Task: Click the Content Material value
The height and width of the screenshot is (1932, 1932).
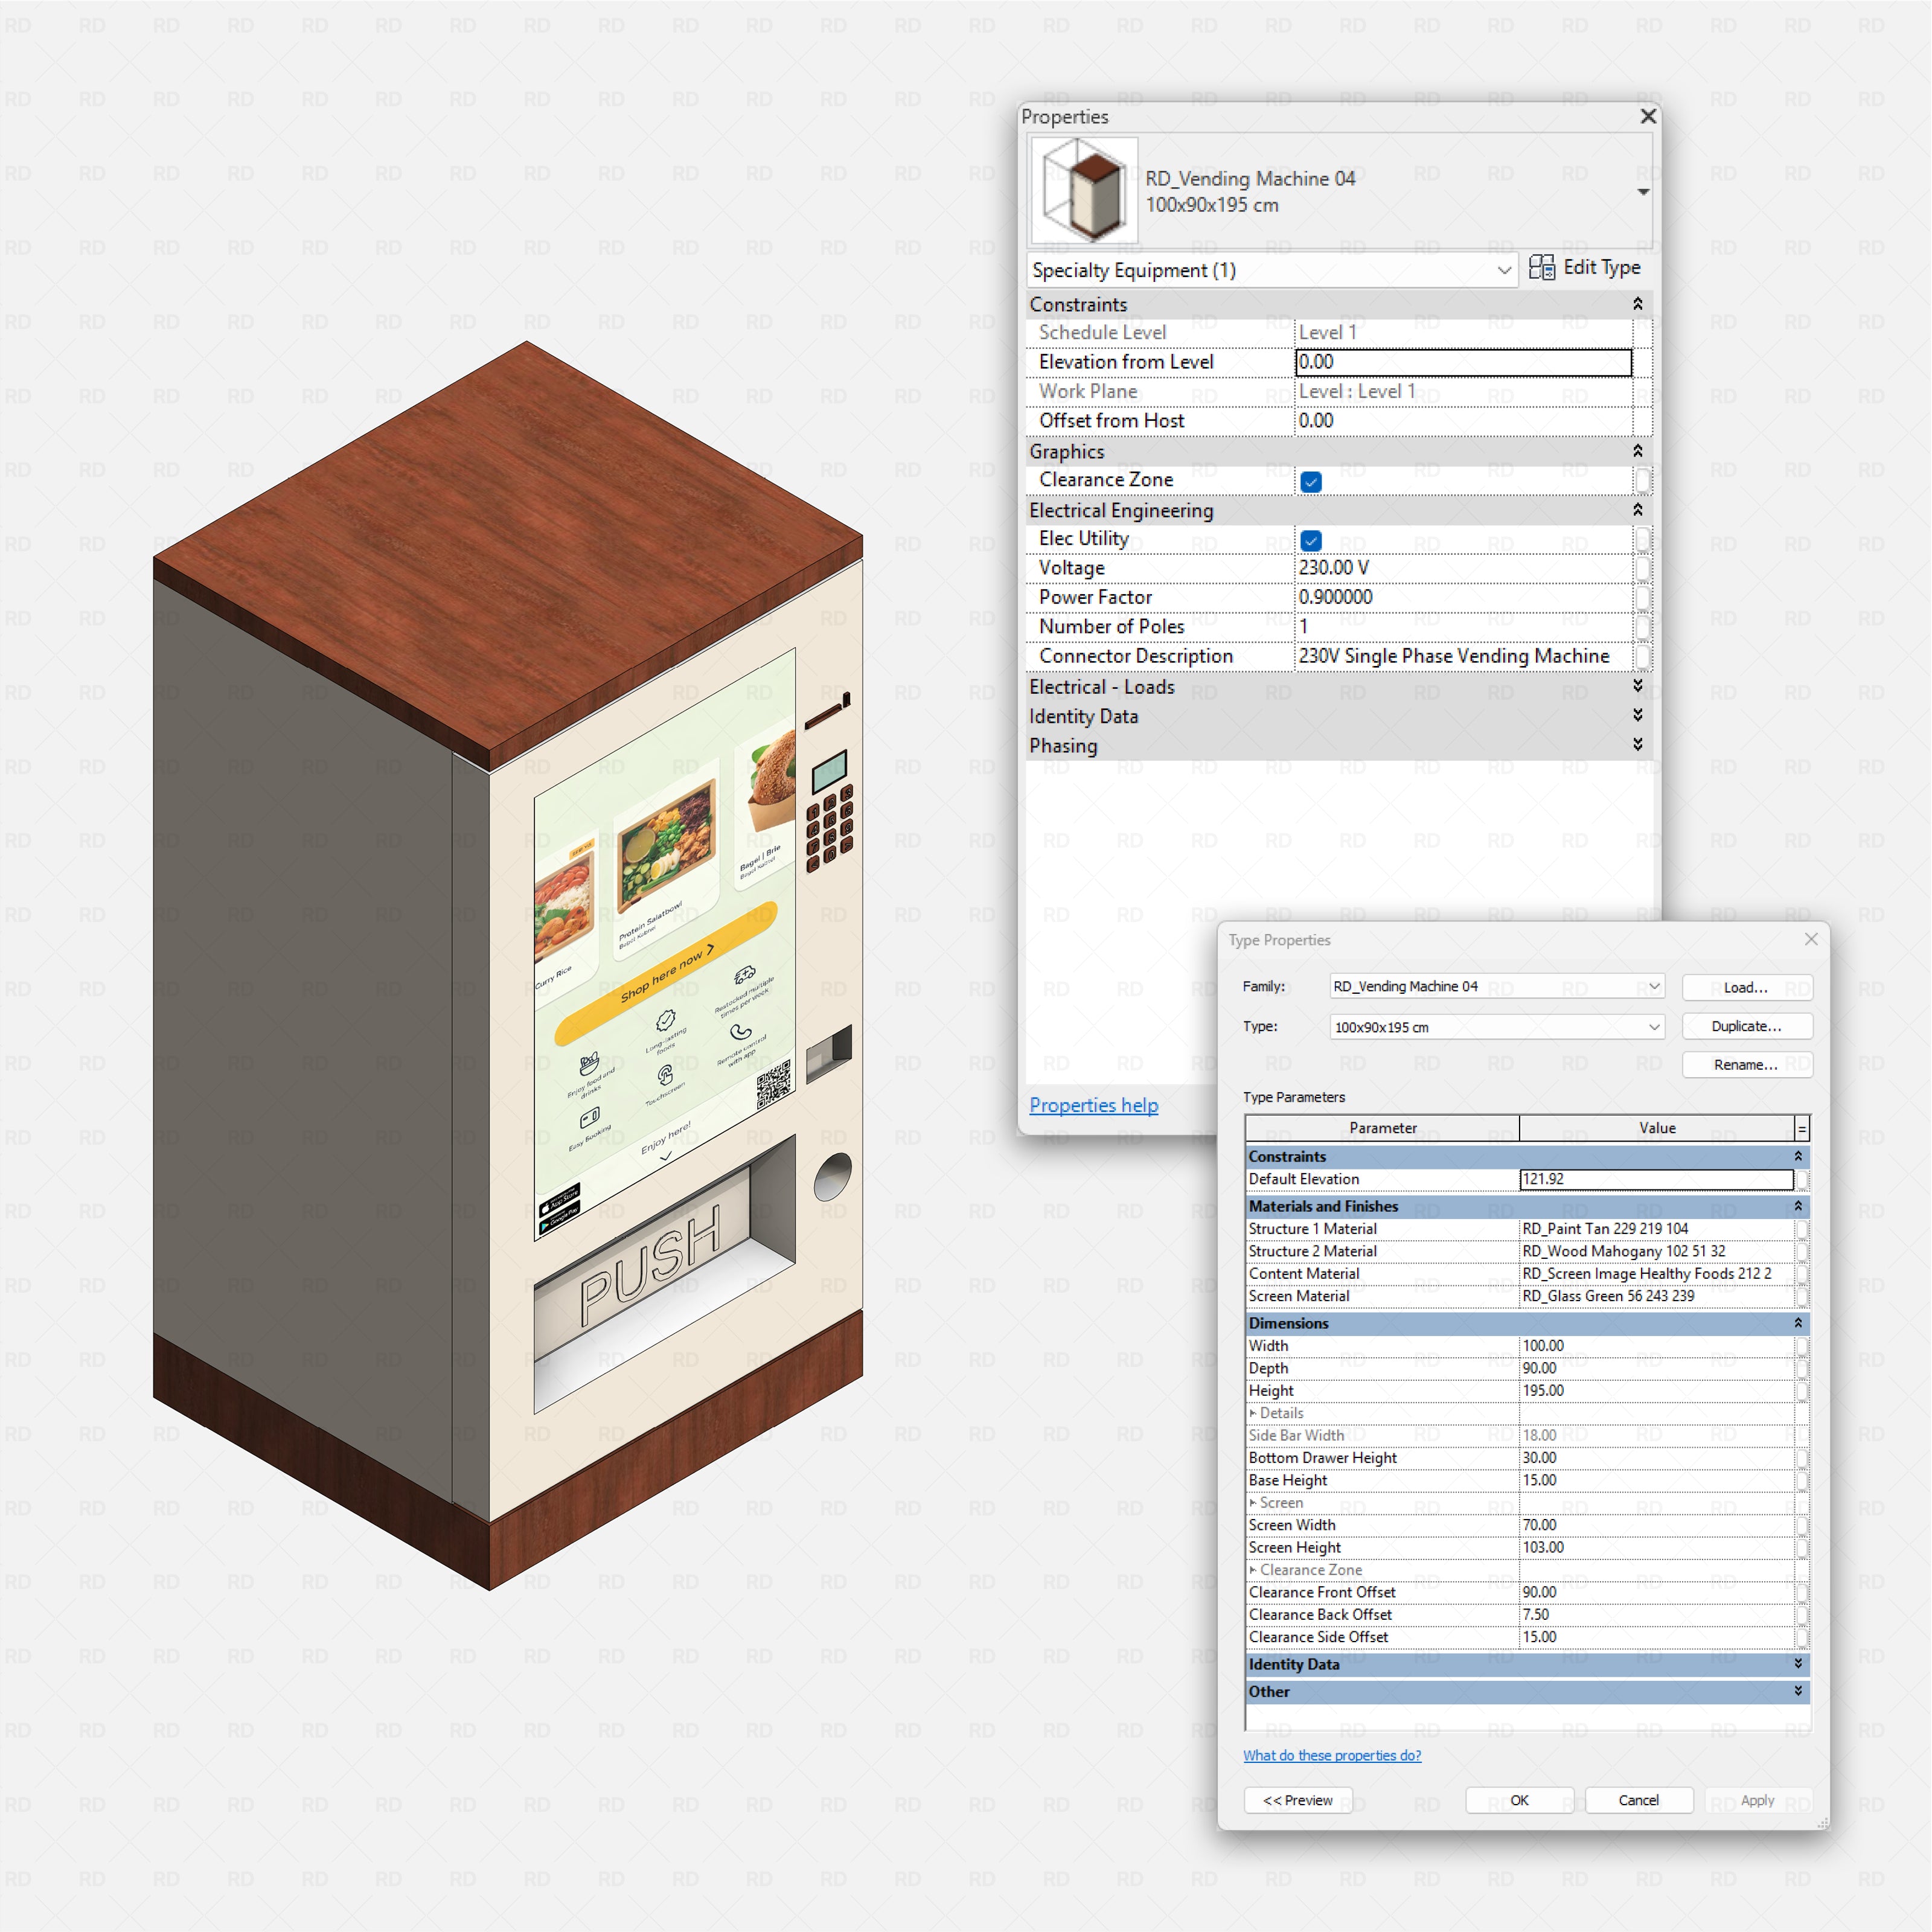Action: click(x=1656, y=1274)
